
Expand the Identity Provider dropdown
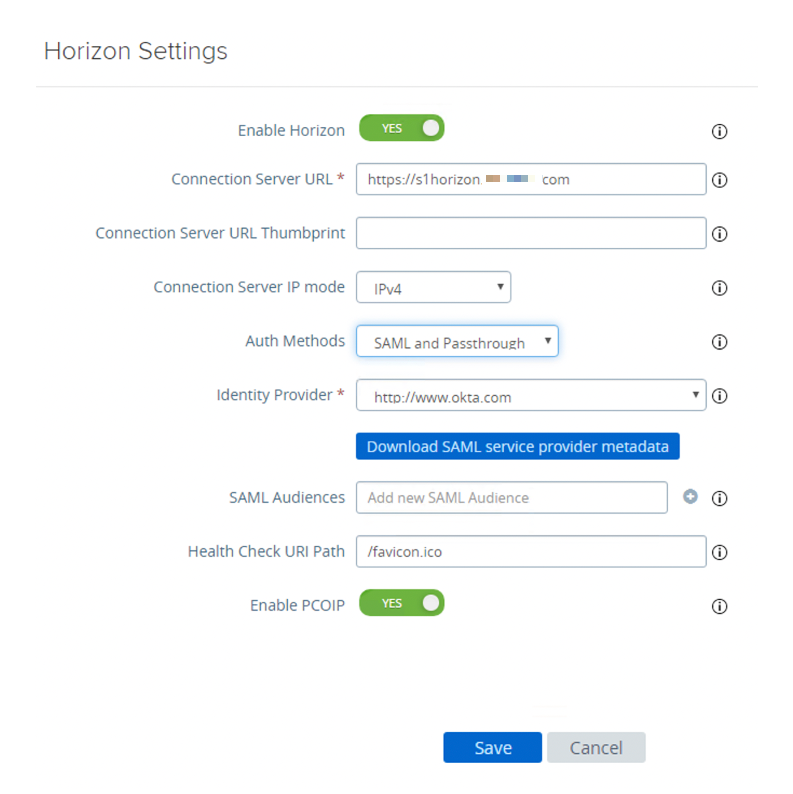point(531,396)
